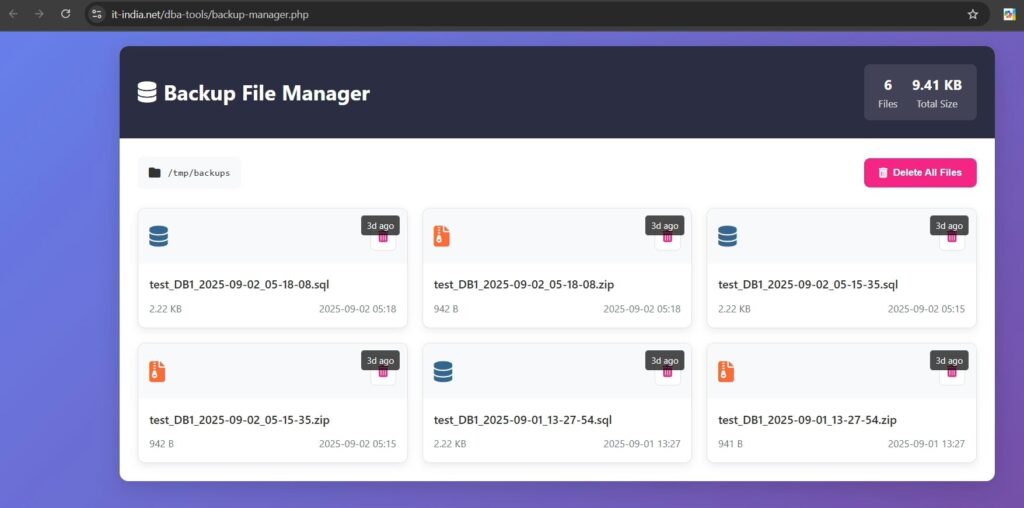Click file name test_DB1_2025-09-02_05-15-35.zip

(x=240, y=420)
